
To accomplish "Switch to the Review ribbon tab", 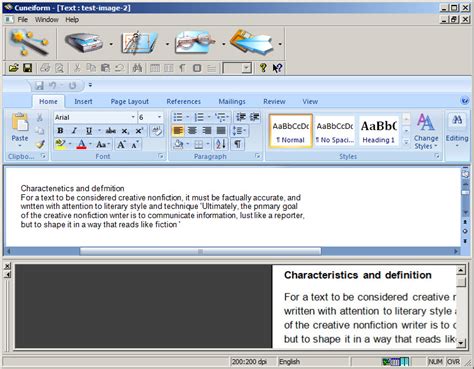I will (x=274, y=101).
